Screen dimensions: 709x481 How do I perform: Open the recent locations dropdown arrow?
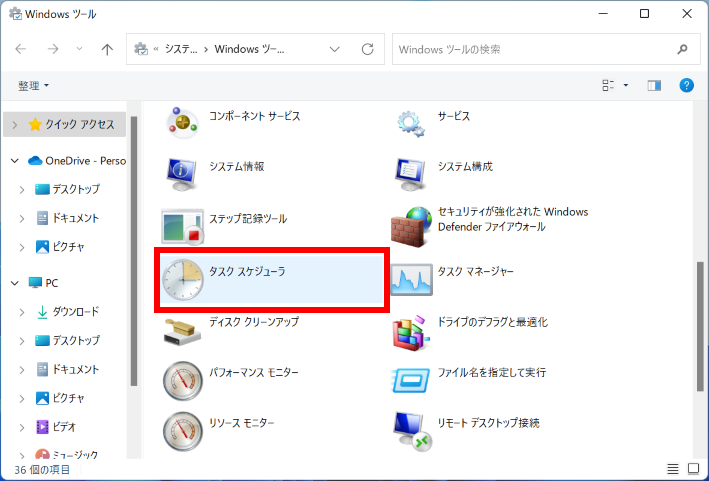79,49
